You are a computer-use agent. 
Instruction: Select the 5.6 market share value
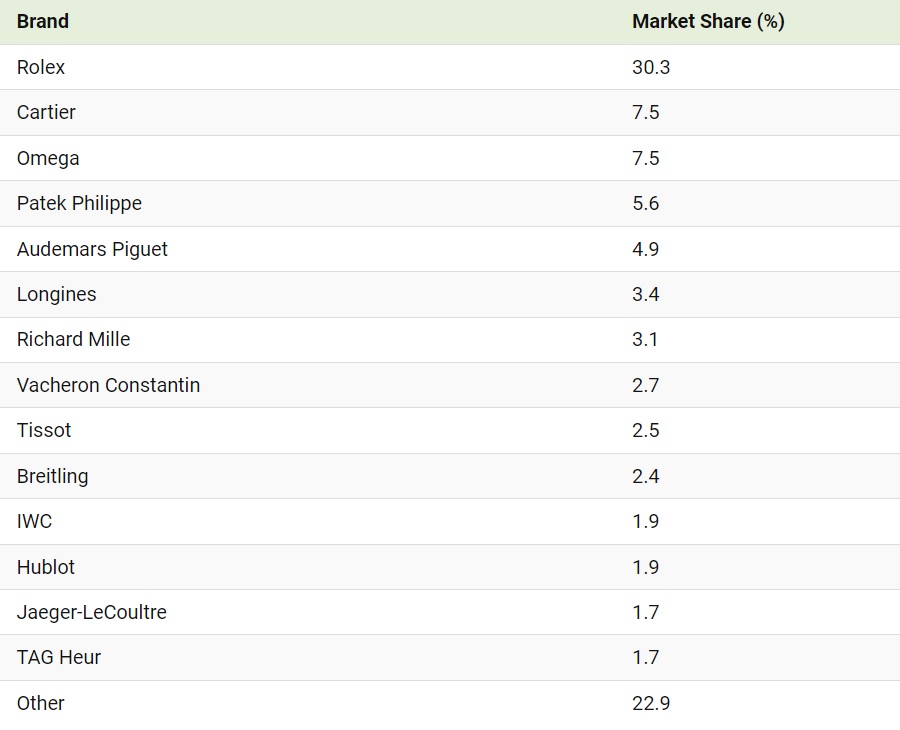[x=645, y=203]
